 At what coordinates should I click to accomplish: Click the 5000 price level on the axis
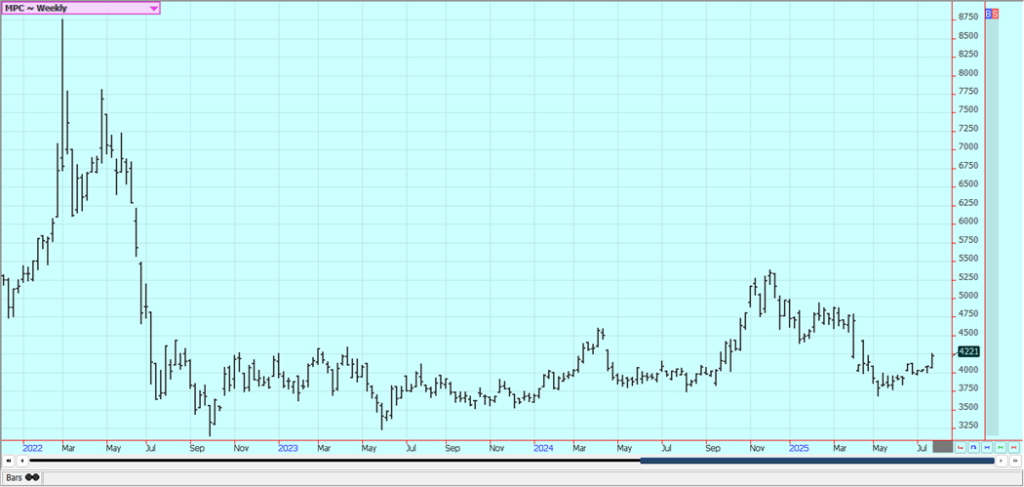968,296
